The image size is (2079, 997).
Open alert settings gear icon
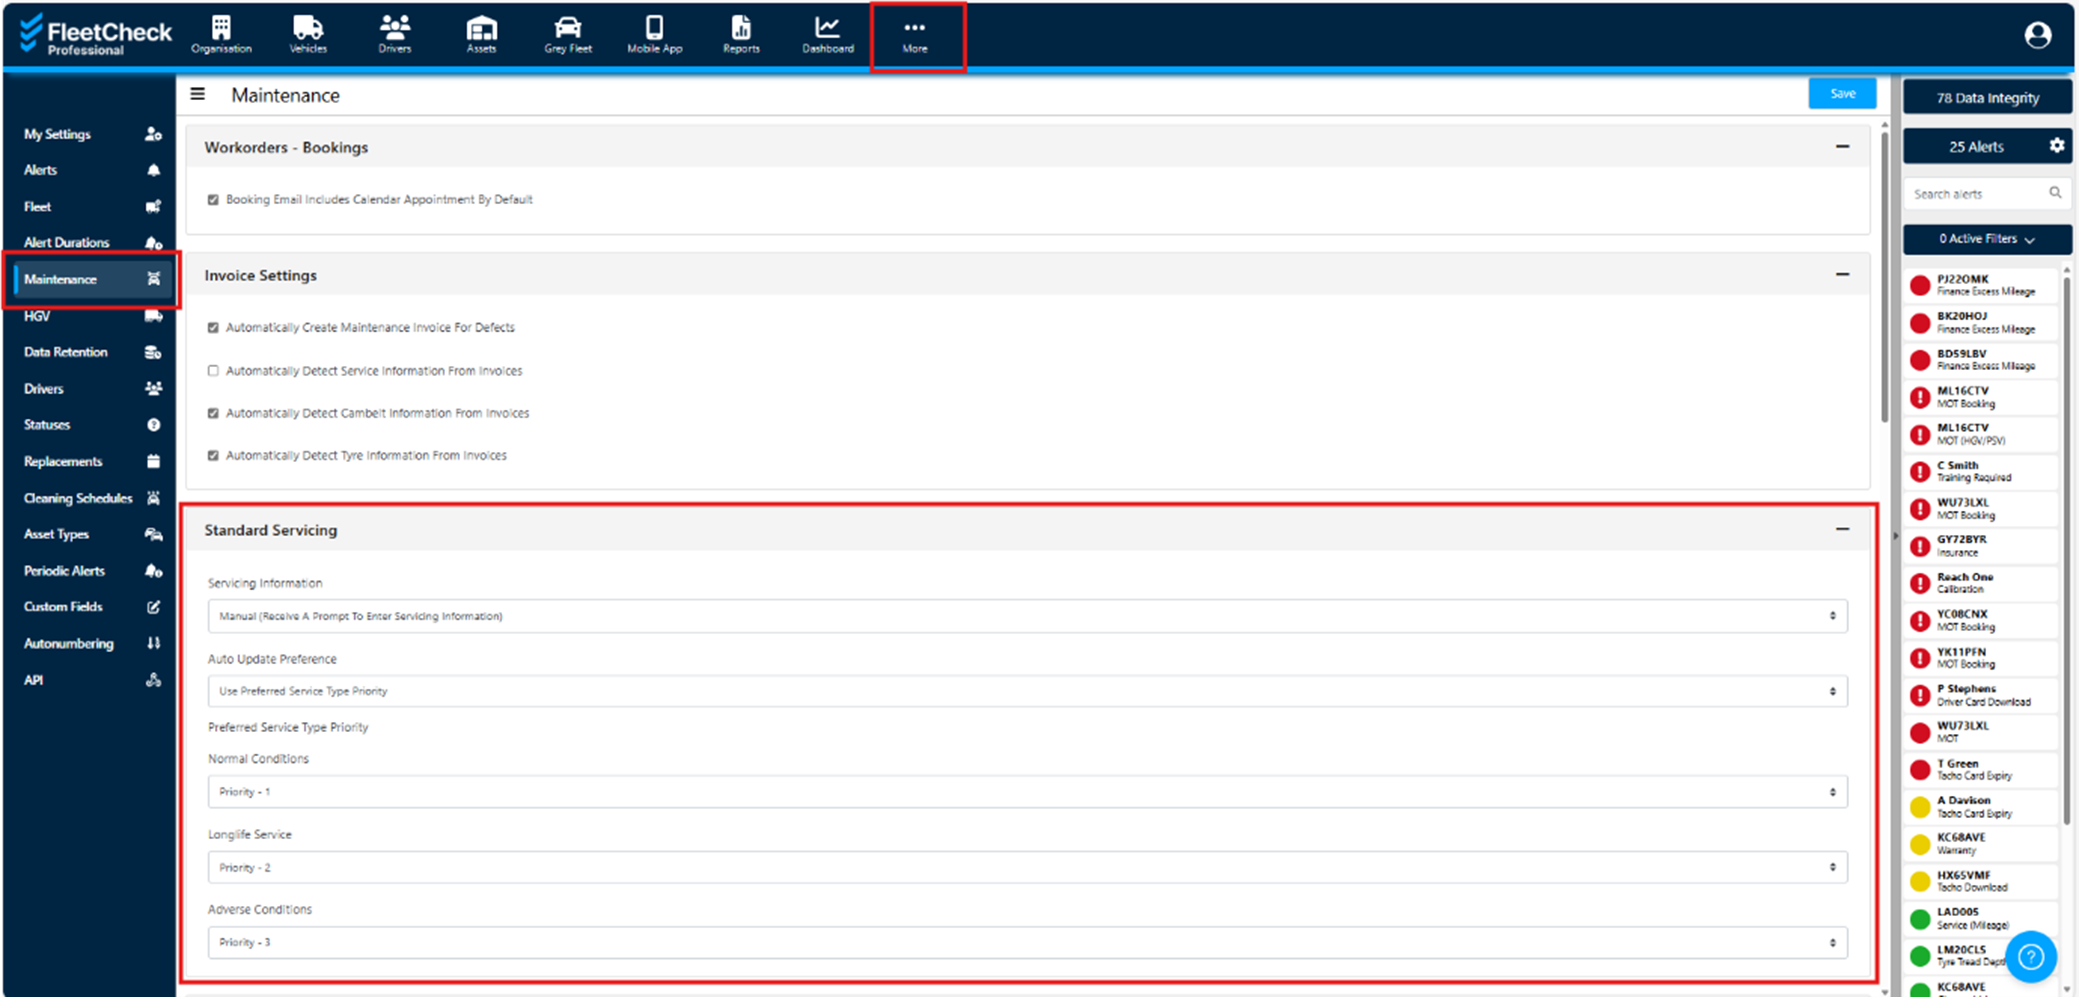[2056, 146]
